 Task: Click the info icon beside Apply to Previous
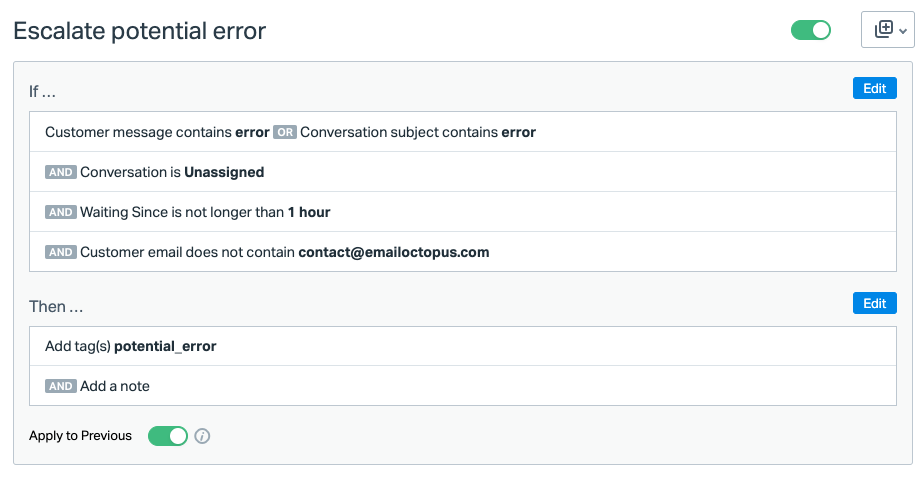(x=202, y=436)
